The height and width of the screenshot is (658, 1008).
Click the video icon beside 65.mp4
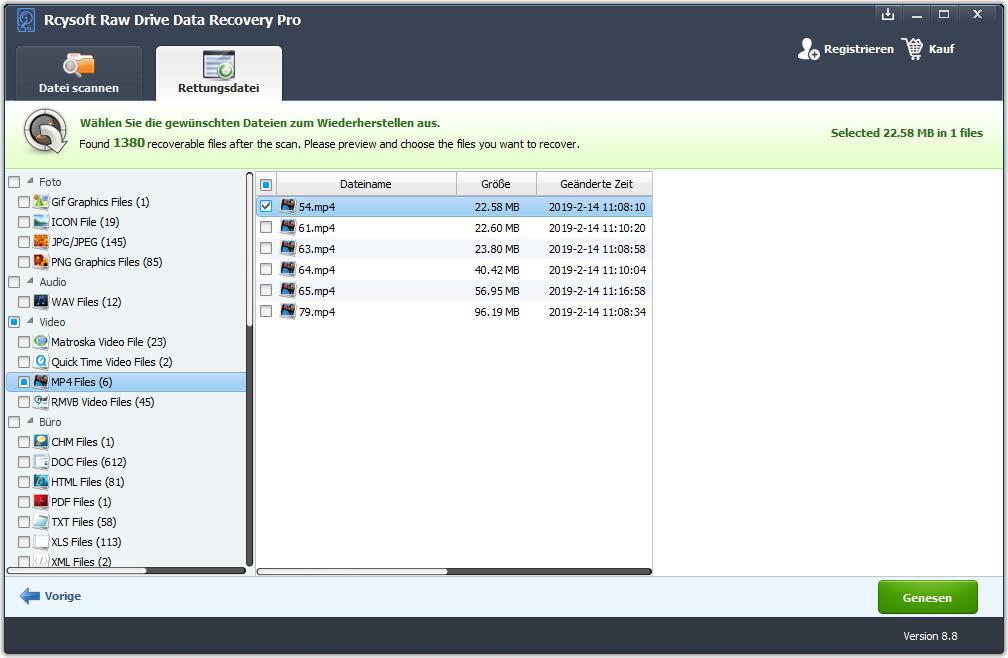tap(288, 290)
